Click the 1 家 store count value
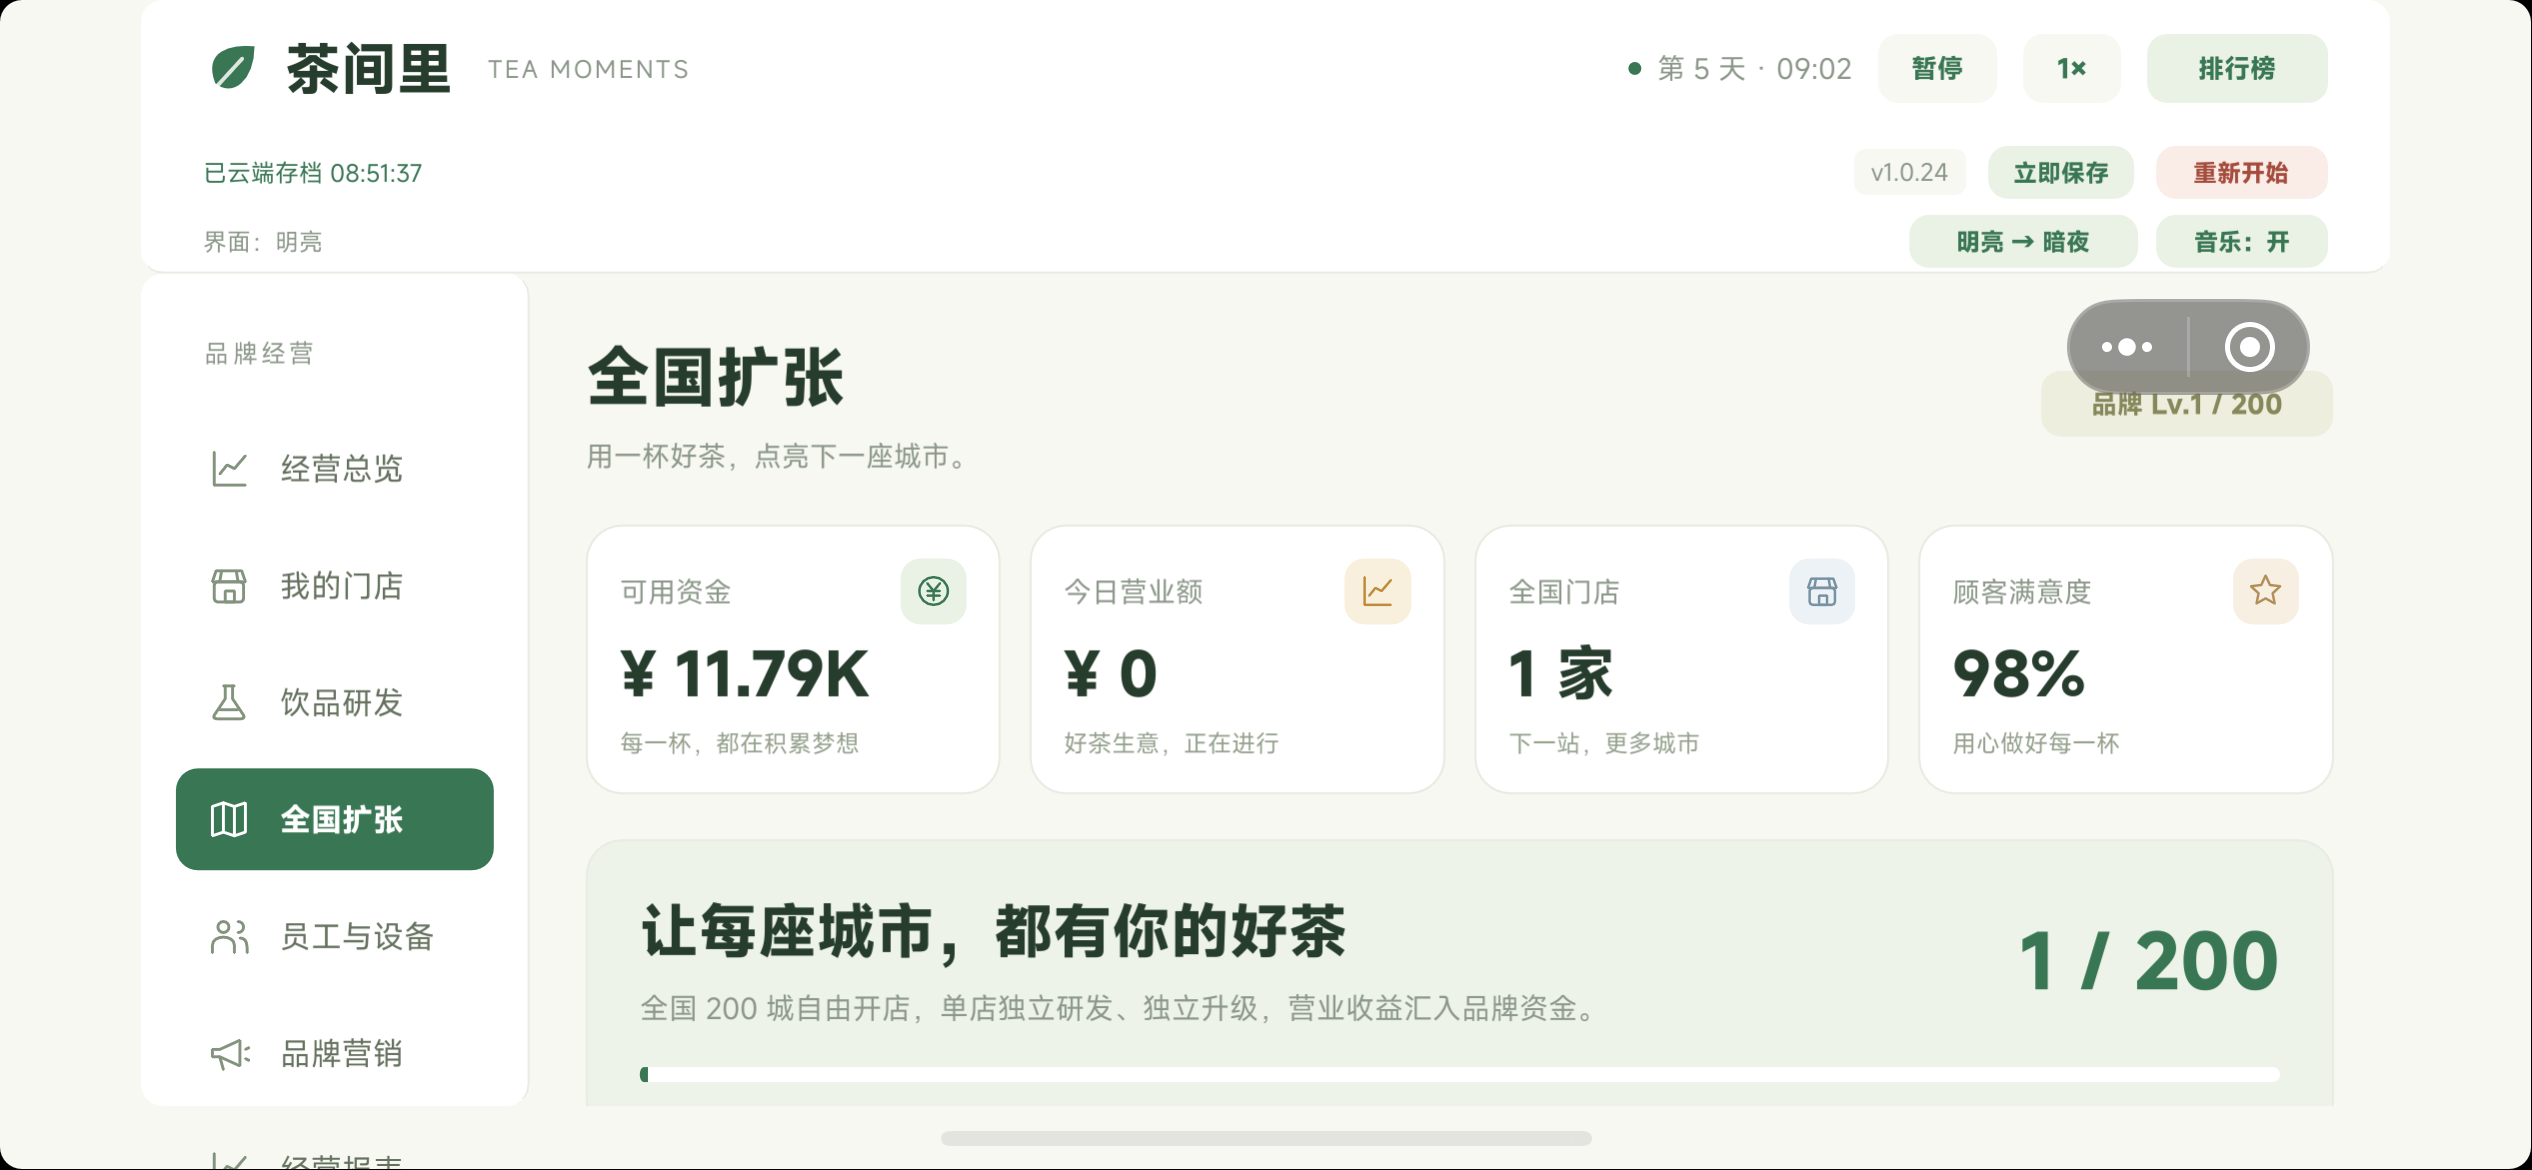 (1561, 673)
